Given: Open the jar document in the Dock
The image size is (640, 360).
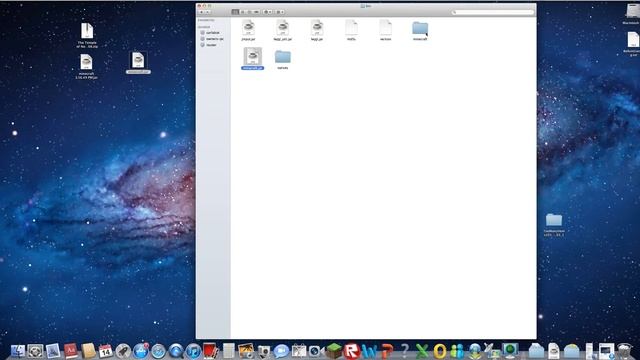Looking at the screenshot, I should 554,351.
